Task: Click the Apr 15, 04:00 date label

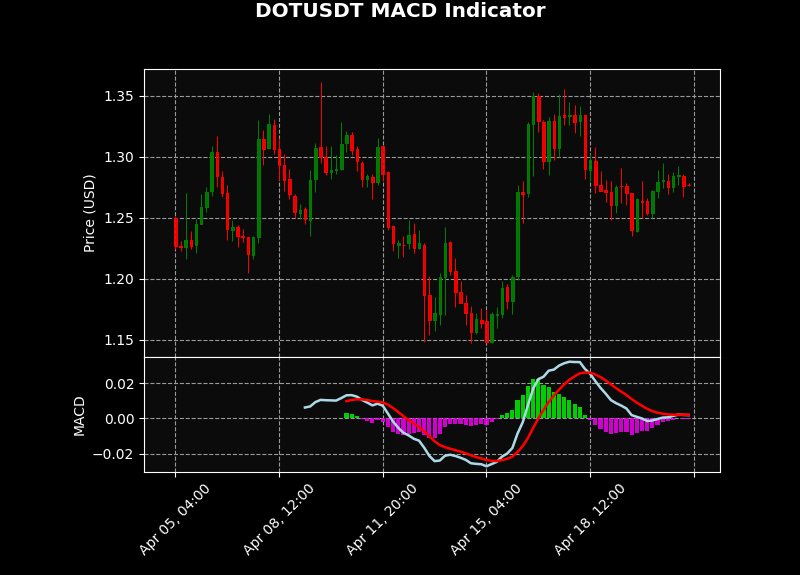Action: point(486,519)
